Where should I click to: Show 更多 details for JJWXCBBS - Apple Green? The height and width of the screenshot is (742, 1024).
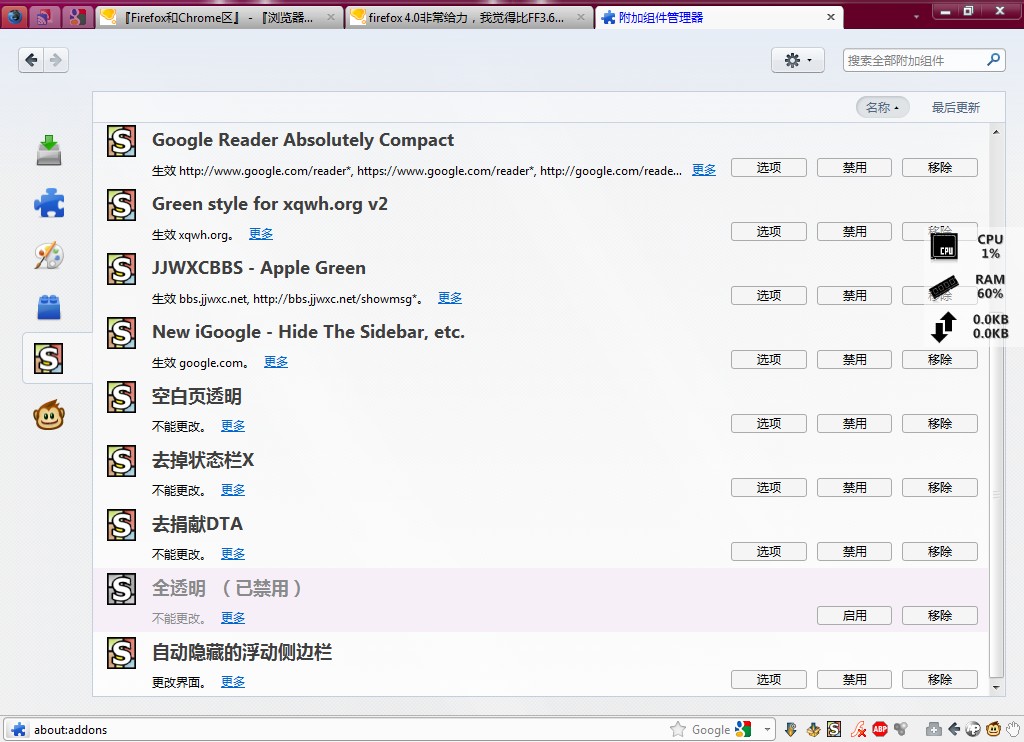(450, 298)
